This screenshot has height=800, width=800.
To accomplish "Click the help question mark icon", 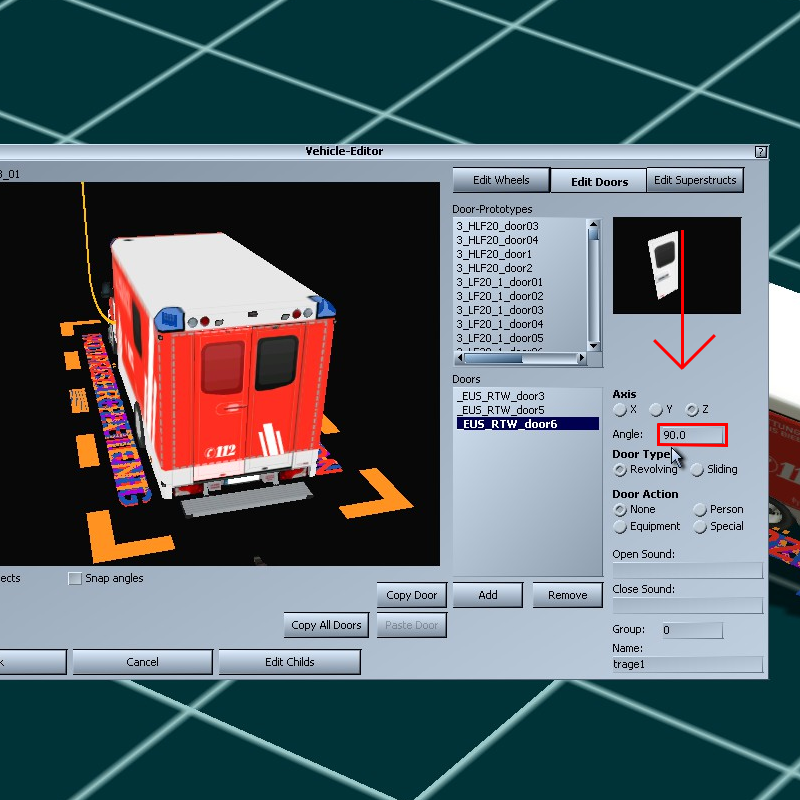I will (761, 152).
